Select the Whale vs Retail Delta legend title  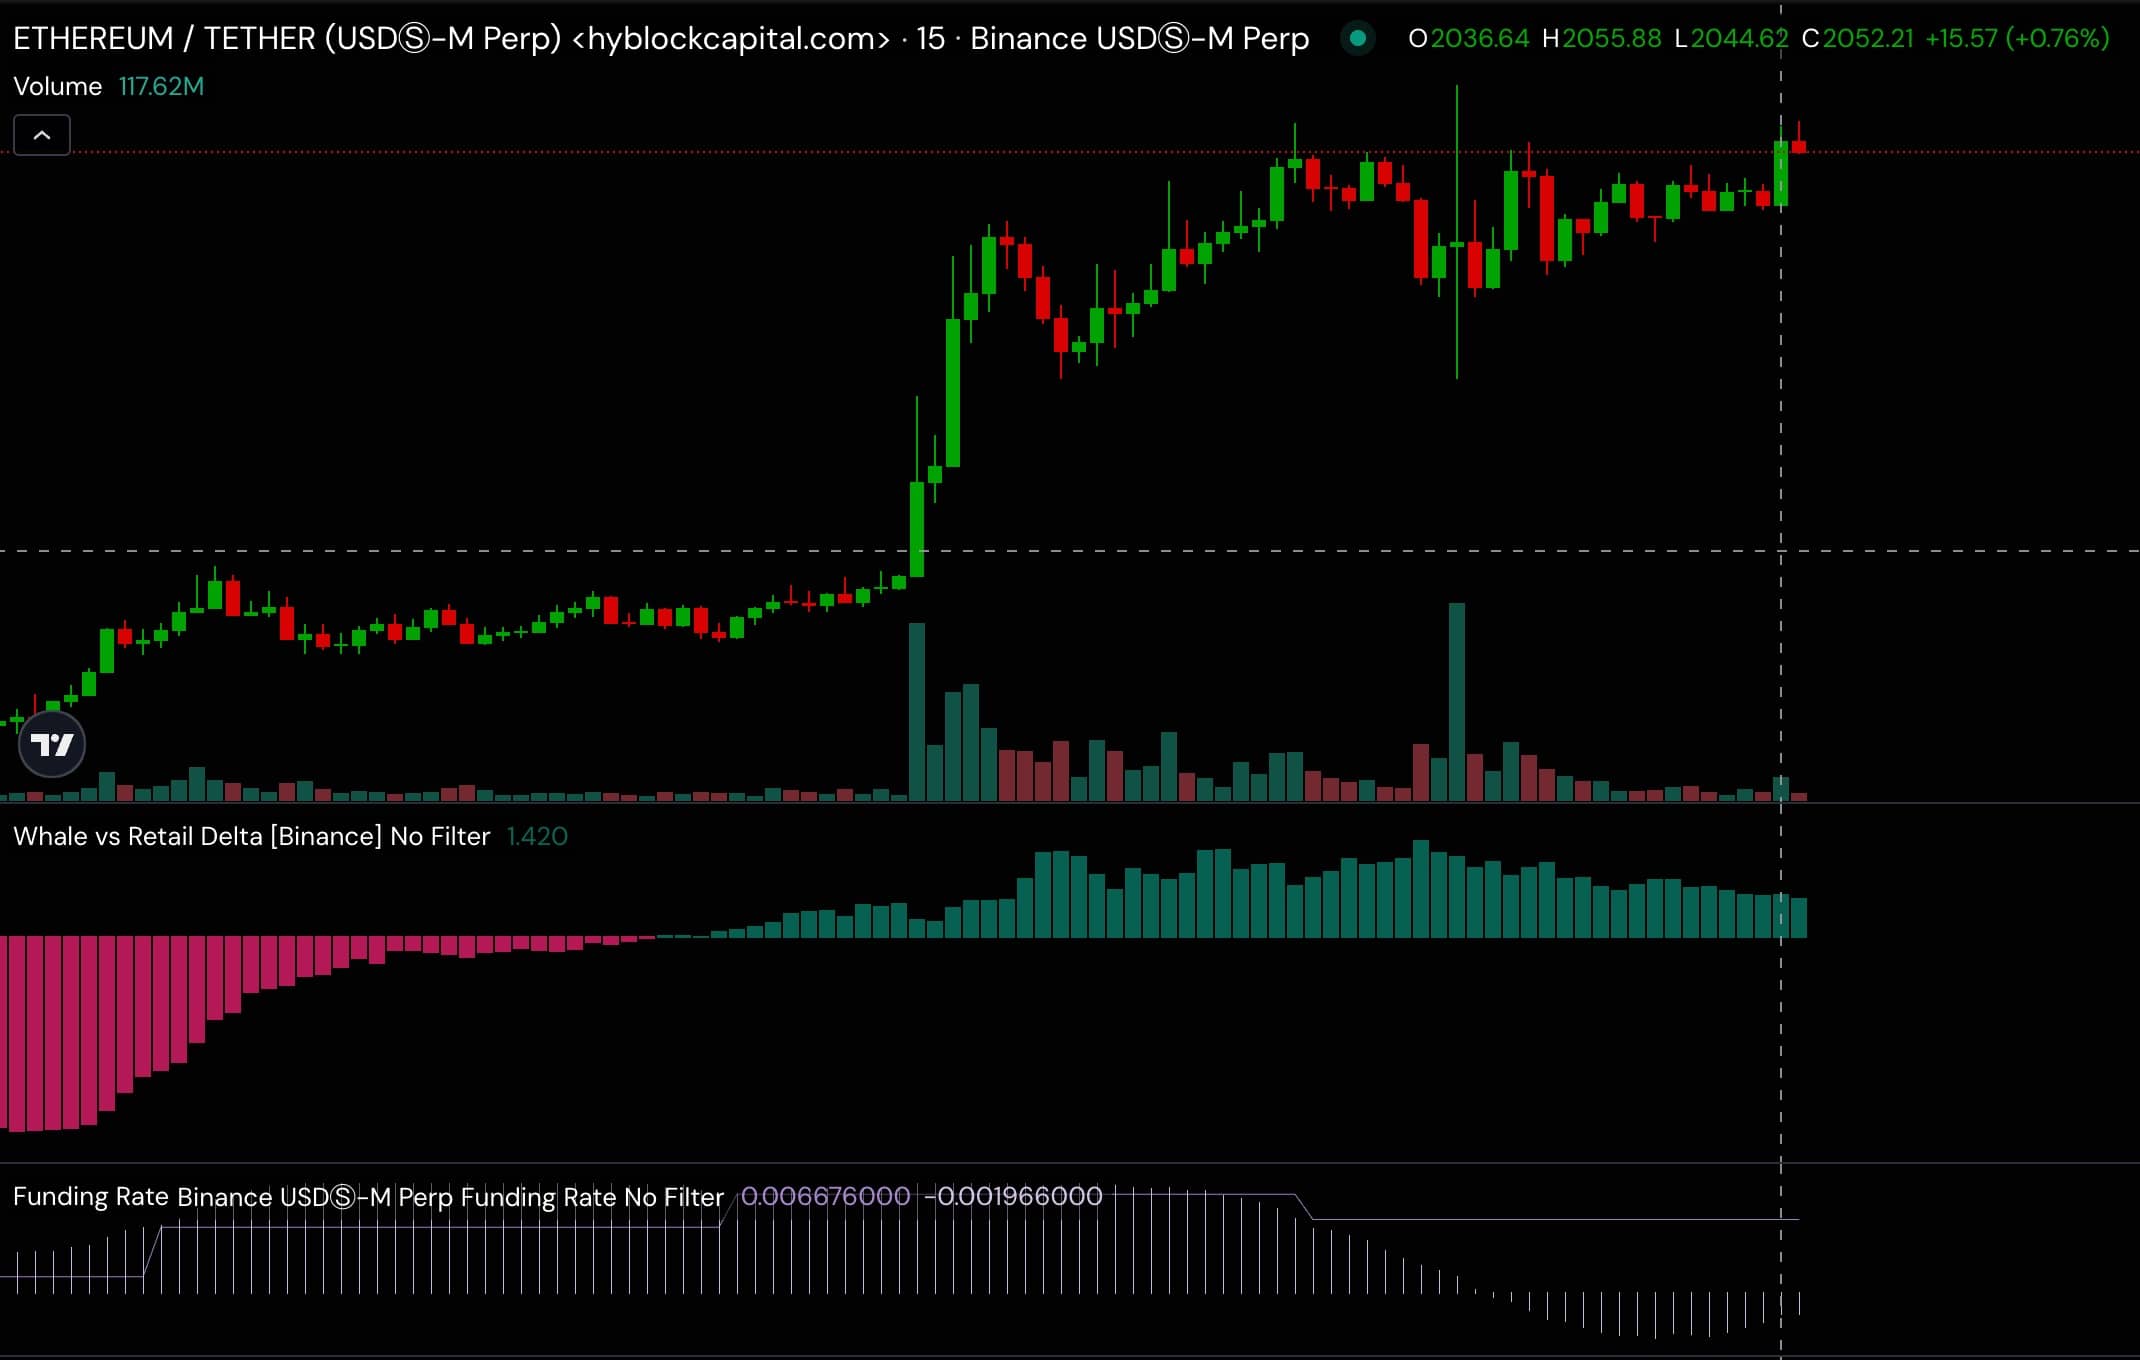pos(251,836)
